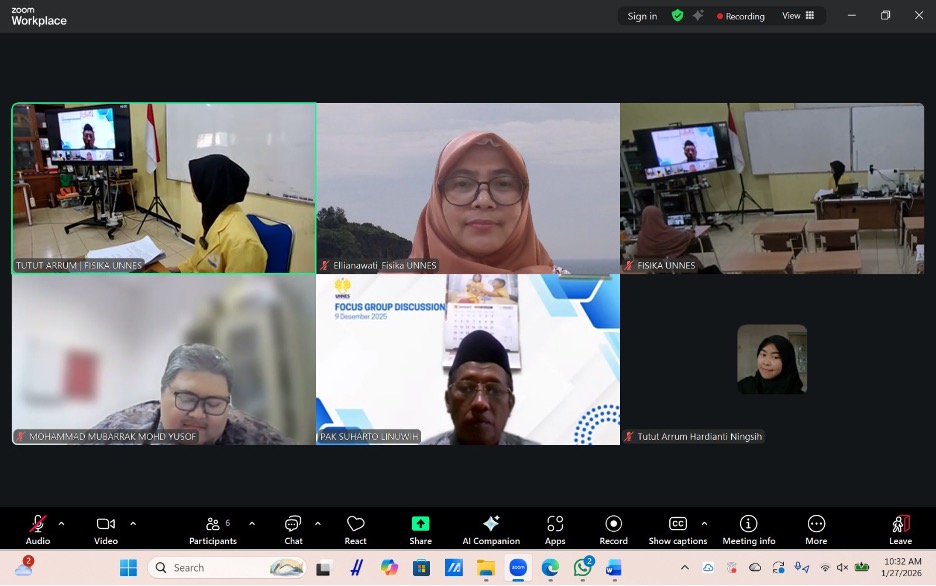The width and height of the screenshot is (936, 586).
Task: Expand the caret next to Show captions
Action: pos(704,523)
